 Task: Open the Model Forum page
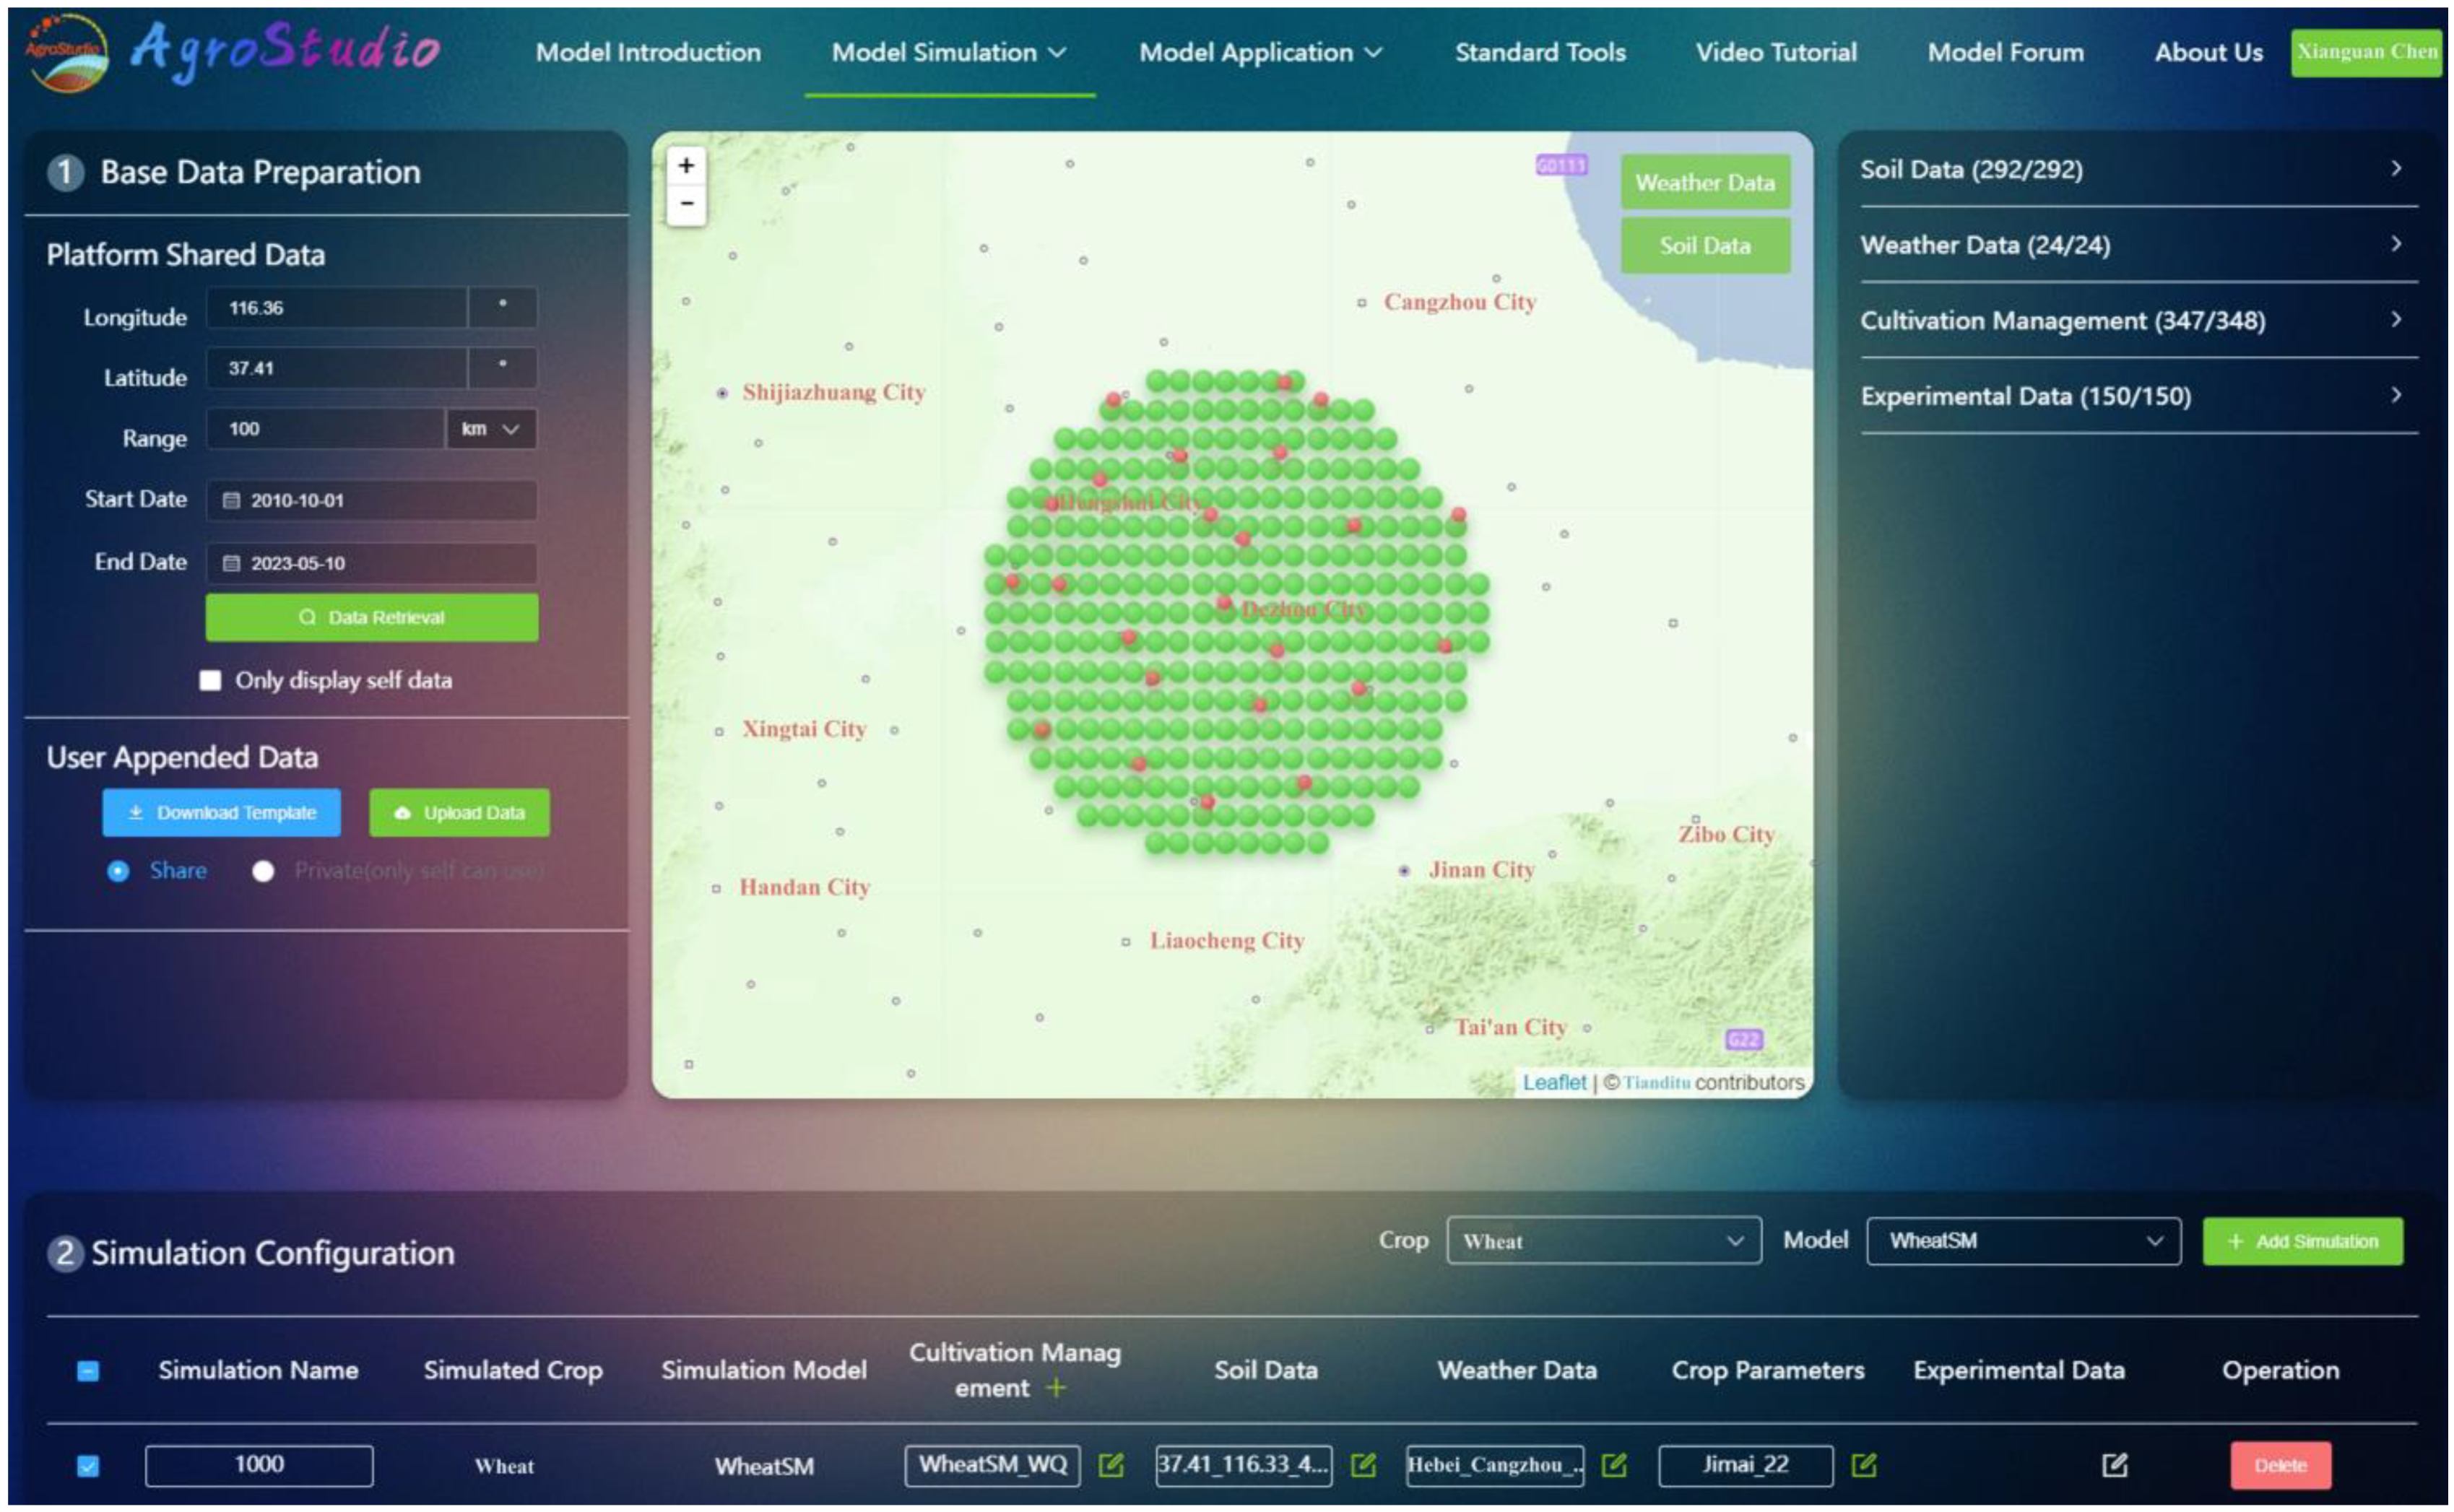click(2005, 52)
